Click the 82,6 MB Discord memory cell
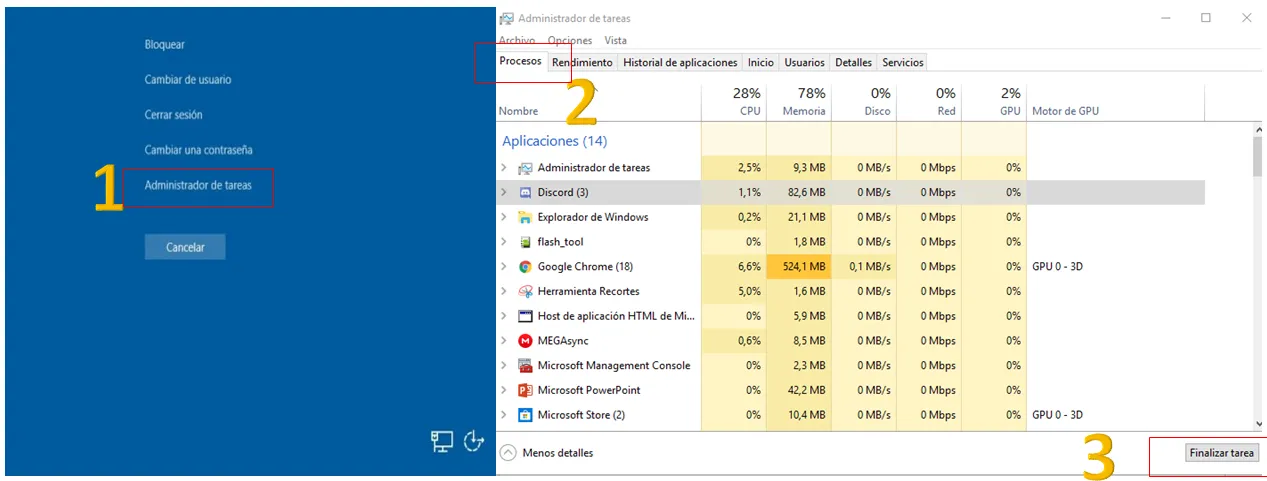Viewport: 1267px width, 481px height. [799, 192]
